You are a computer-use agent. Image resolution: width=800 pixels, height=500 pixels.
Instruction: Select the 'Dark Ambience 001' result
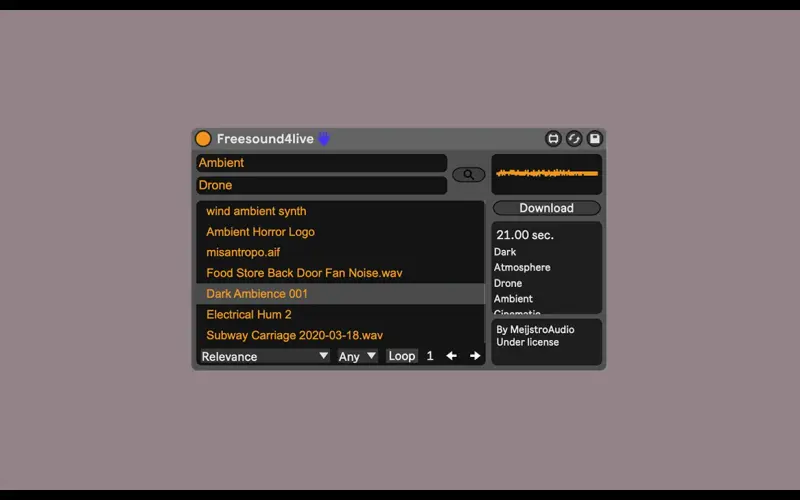click(340, 294)
